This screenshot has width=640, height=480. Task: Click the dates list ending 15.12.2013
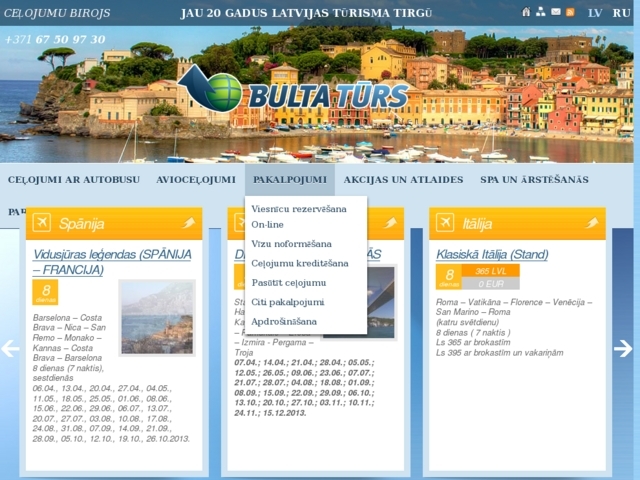[x=304, y=388]
